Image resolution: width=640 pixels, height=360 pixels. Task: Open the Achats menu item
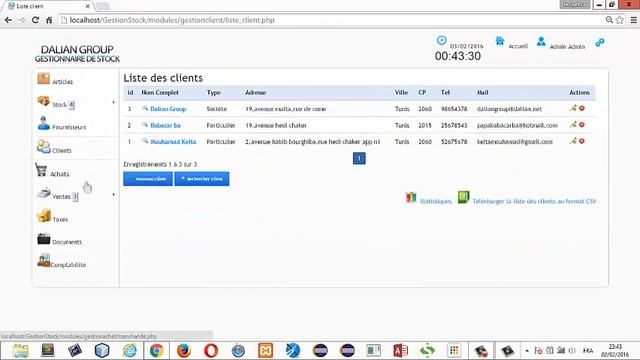60,174
